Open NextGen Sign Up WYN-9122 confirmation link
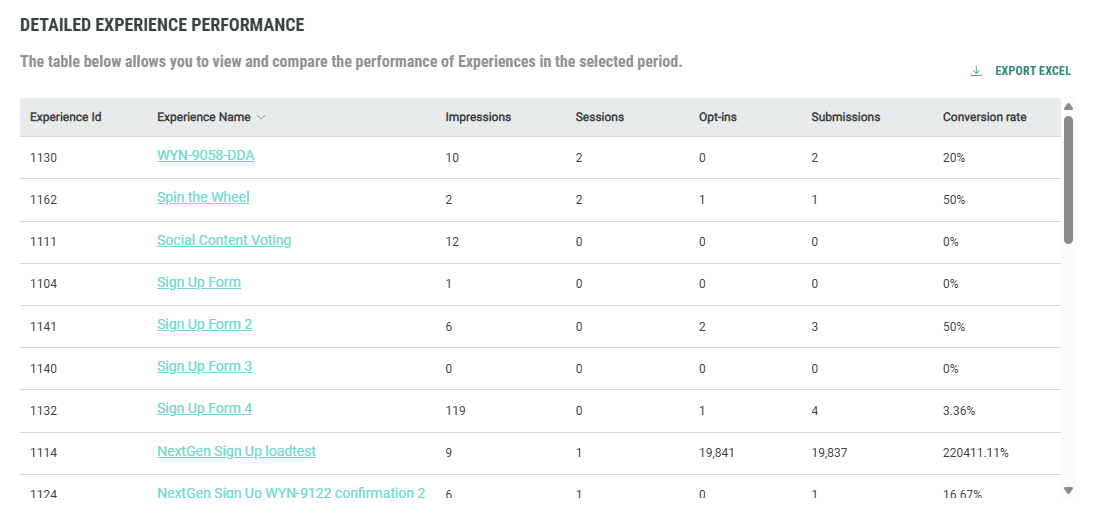 [x=291, y=493]
